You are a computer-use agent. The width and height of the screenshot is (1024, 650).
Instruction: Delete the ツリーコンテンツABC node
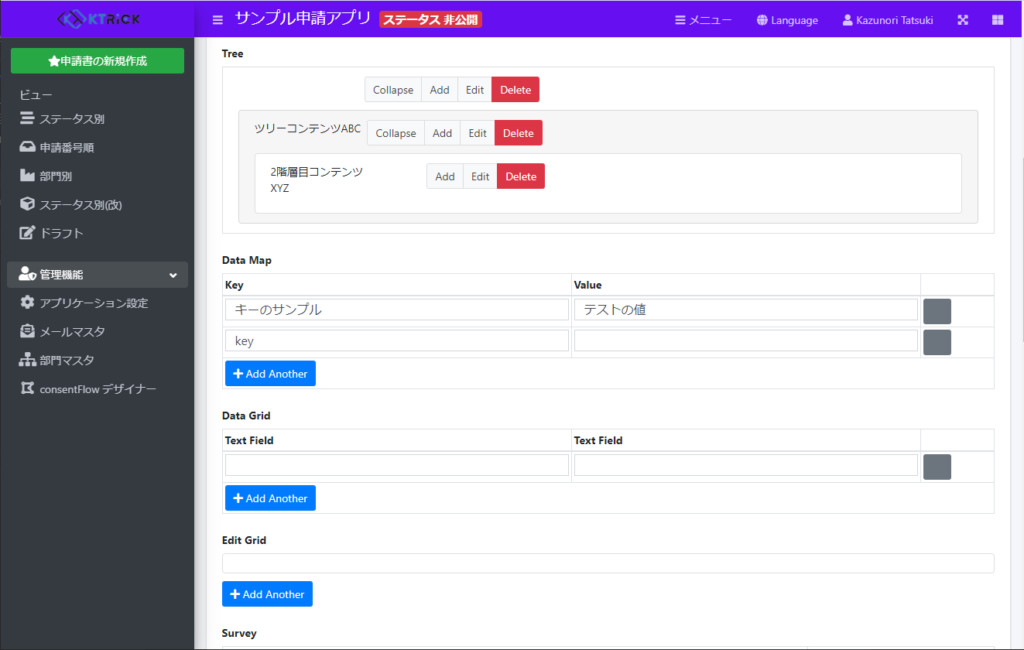pyautogui.click(x=518, y=133)
